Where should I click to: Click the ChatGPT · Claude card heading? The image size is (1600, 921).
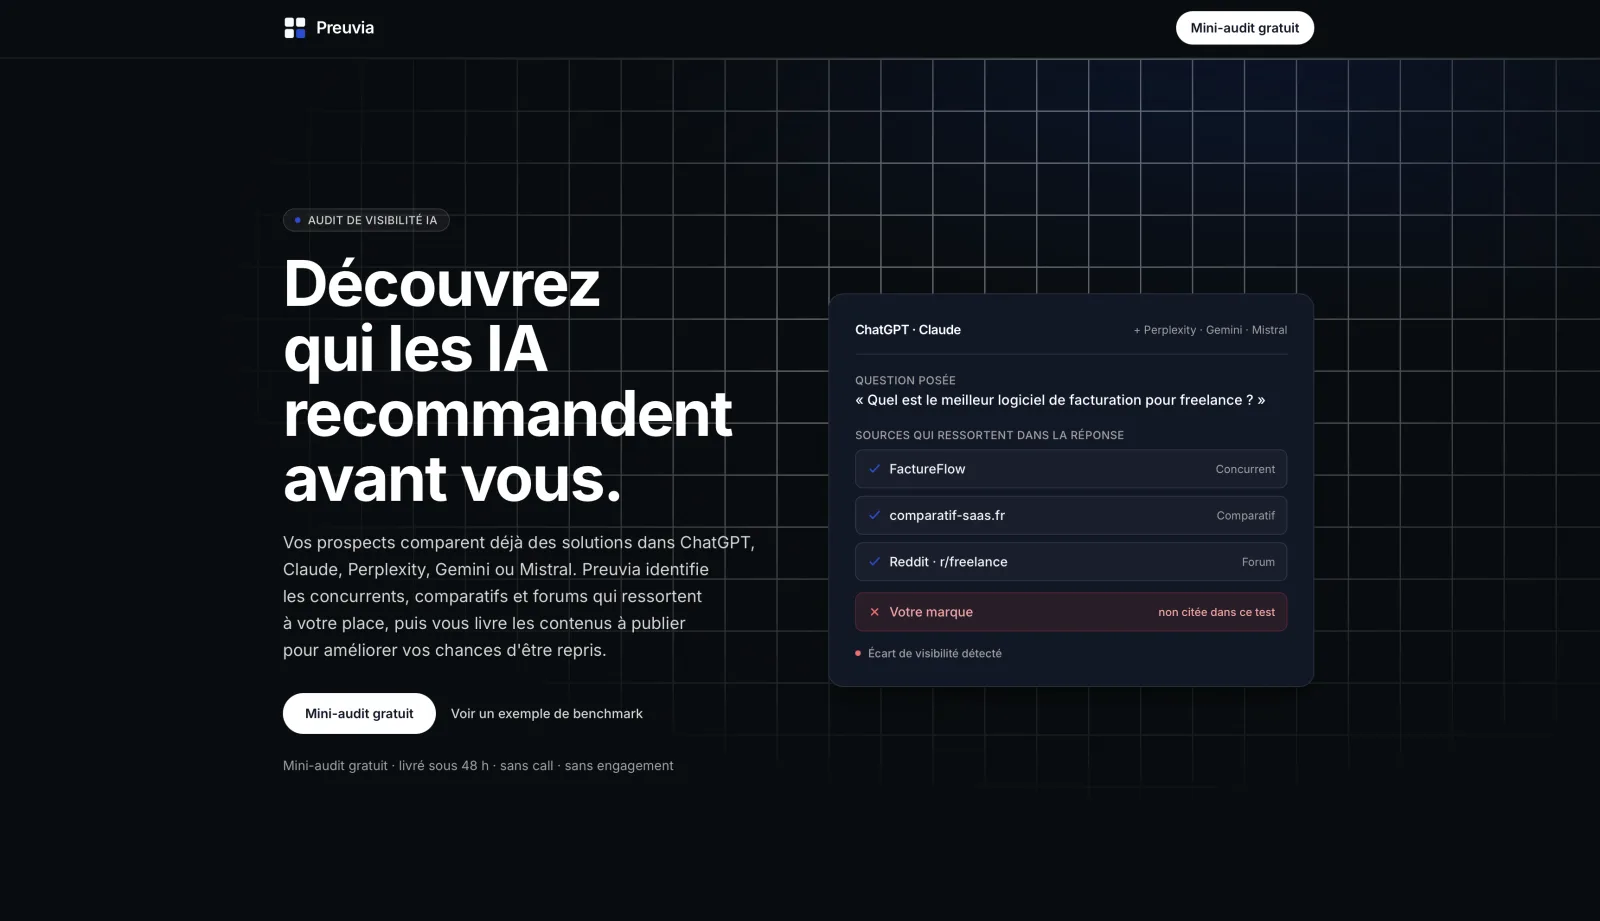(x=908, y=330)
